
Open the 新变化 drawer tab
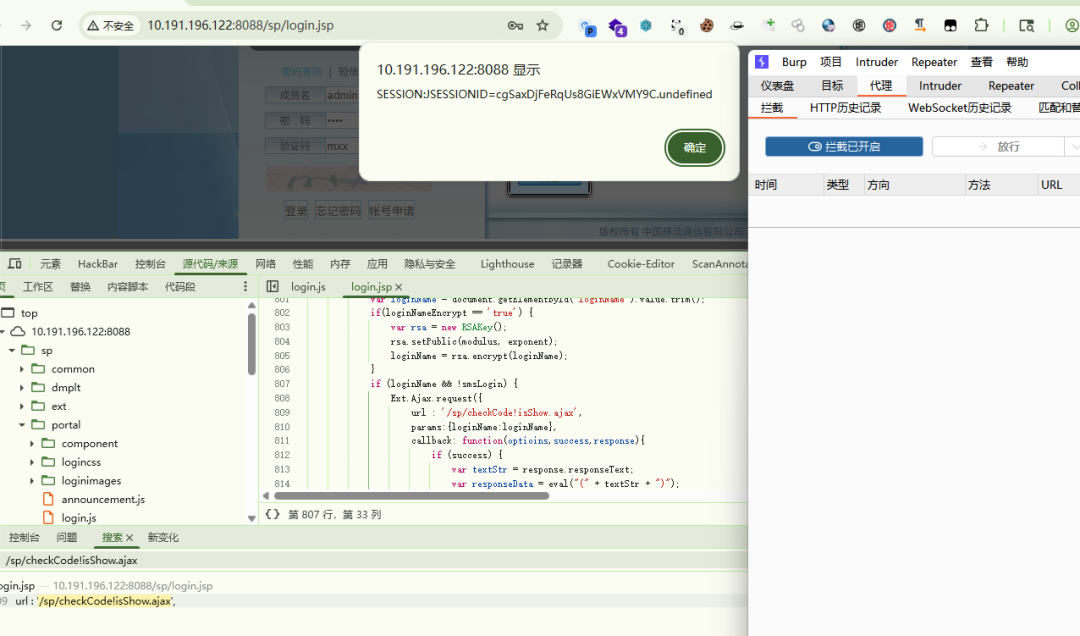[163, 537]
